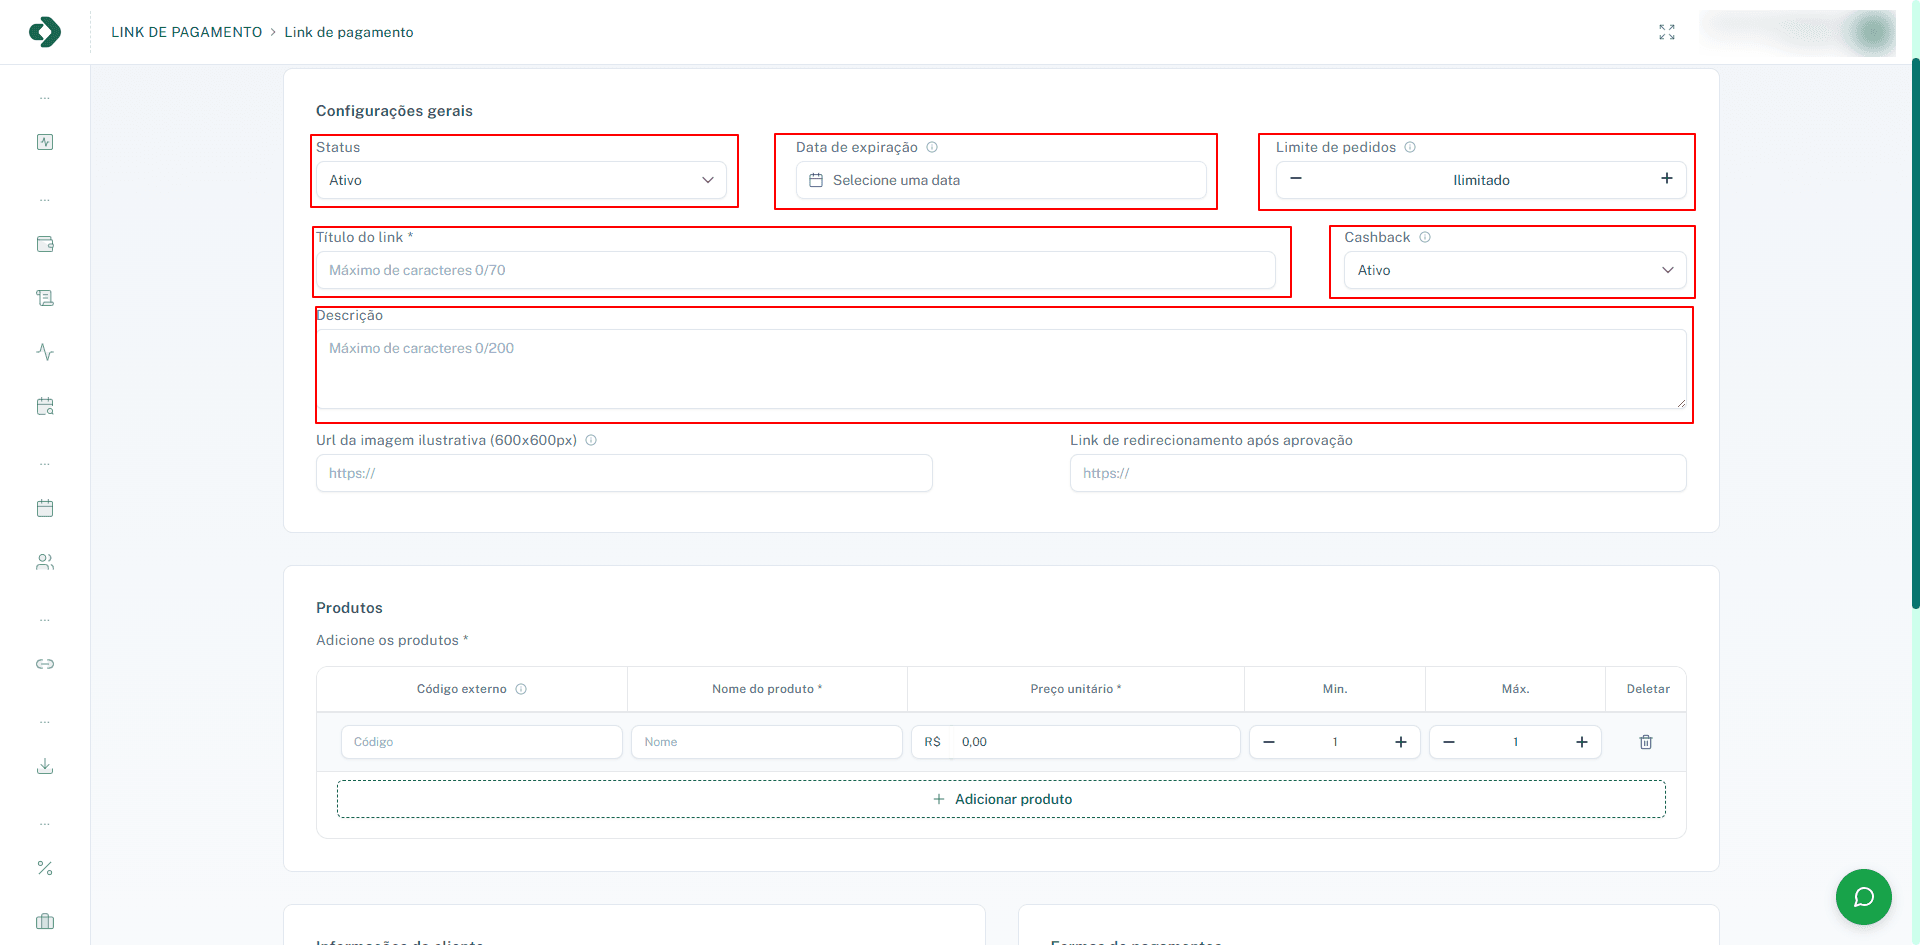Increase the Limite de pedidos value

[1667, 179]
